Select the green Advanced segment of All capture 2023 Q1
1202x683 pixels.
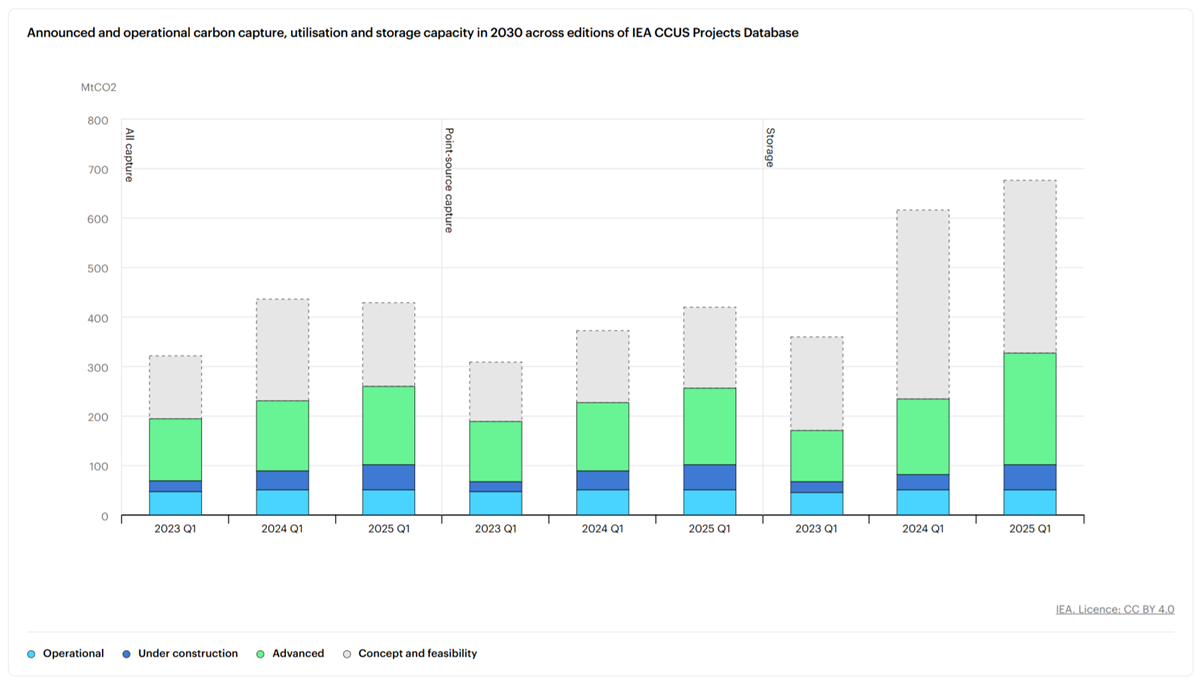coord(175,450)
